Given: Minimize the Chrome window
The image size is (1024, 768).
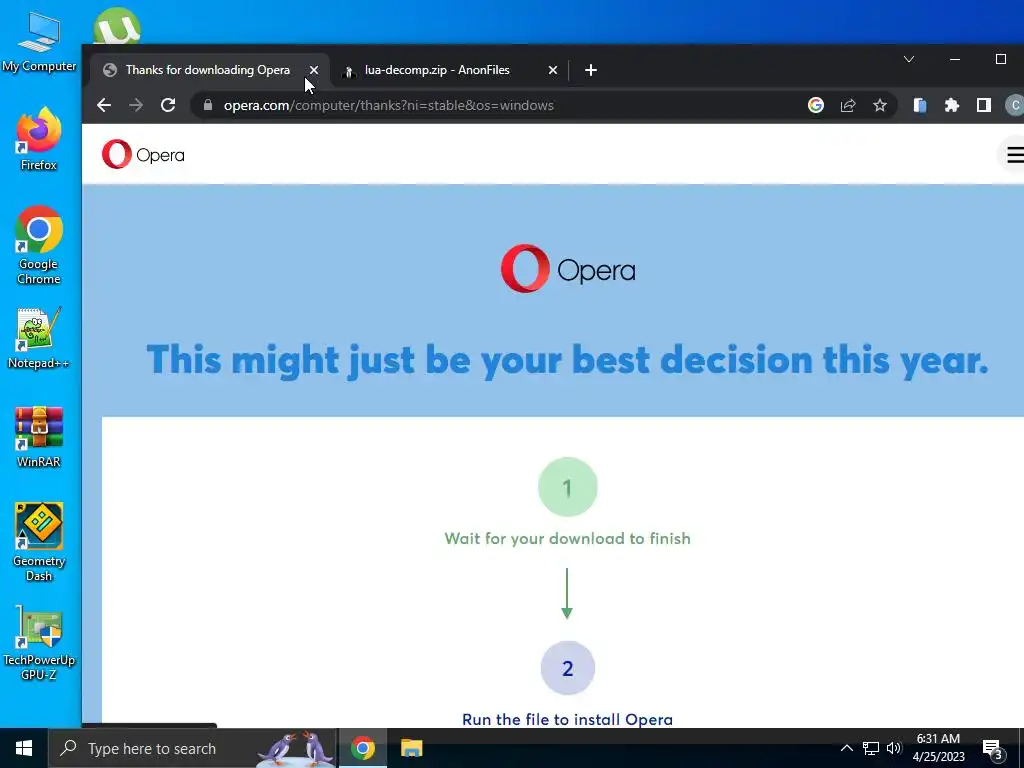Looking at the screenshot, I should [955, 59].
